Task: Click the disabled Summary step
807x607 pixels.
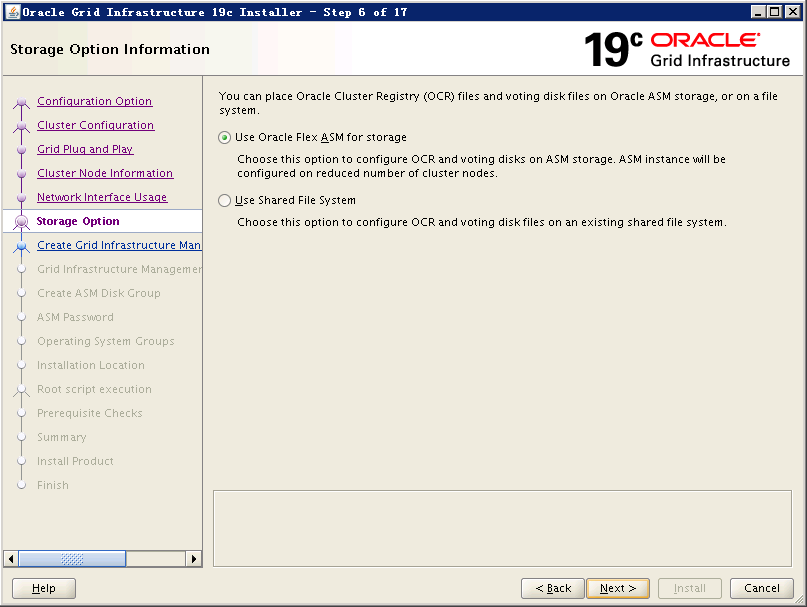Action: point(62,437)
